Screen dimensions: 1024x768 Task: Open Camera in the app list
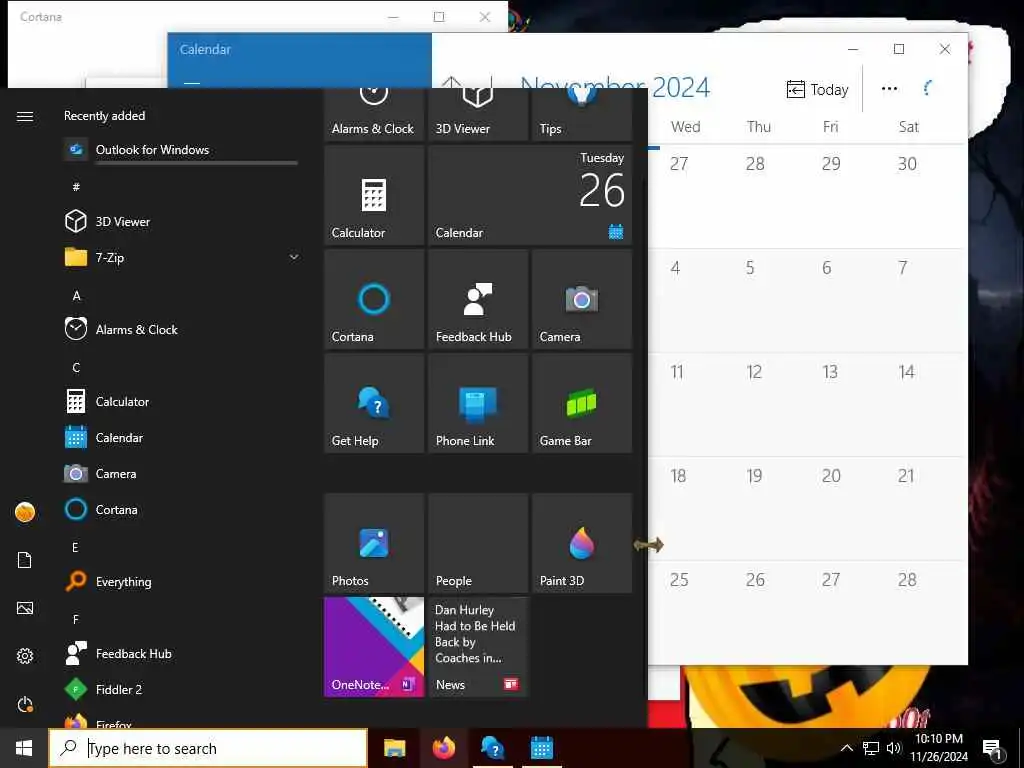[182, 473]
